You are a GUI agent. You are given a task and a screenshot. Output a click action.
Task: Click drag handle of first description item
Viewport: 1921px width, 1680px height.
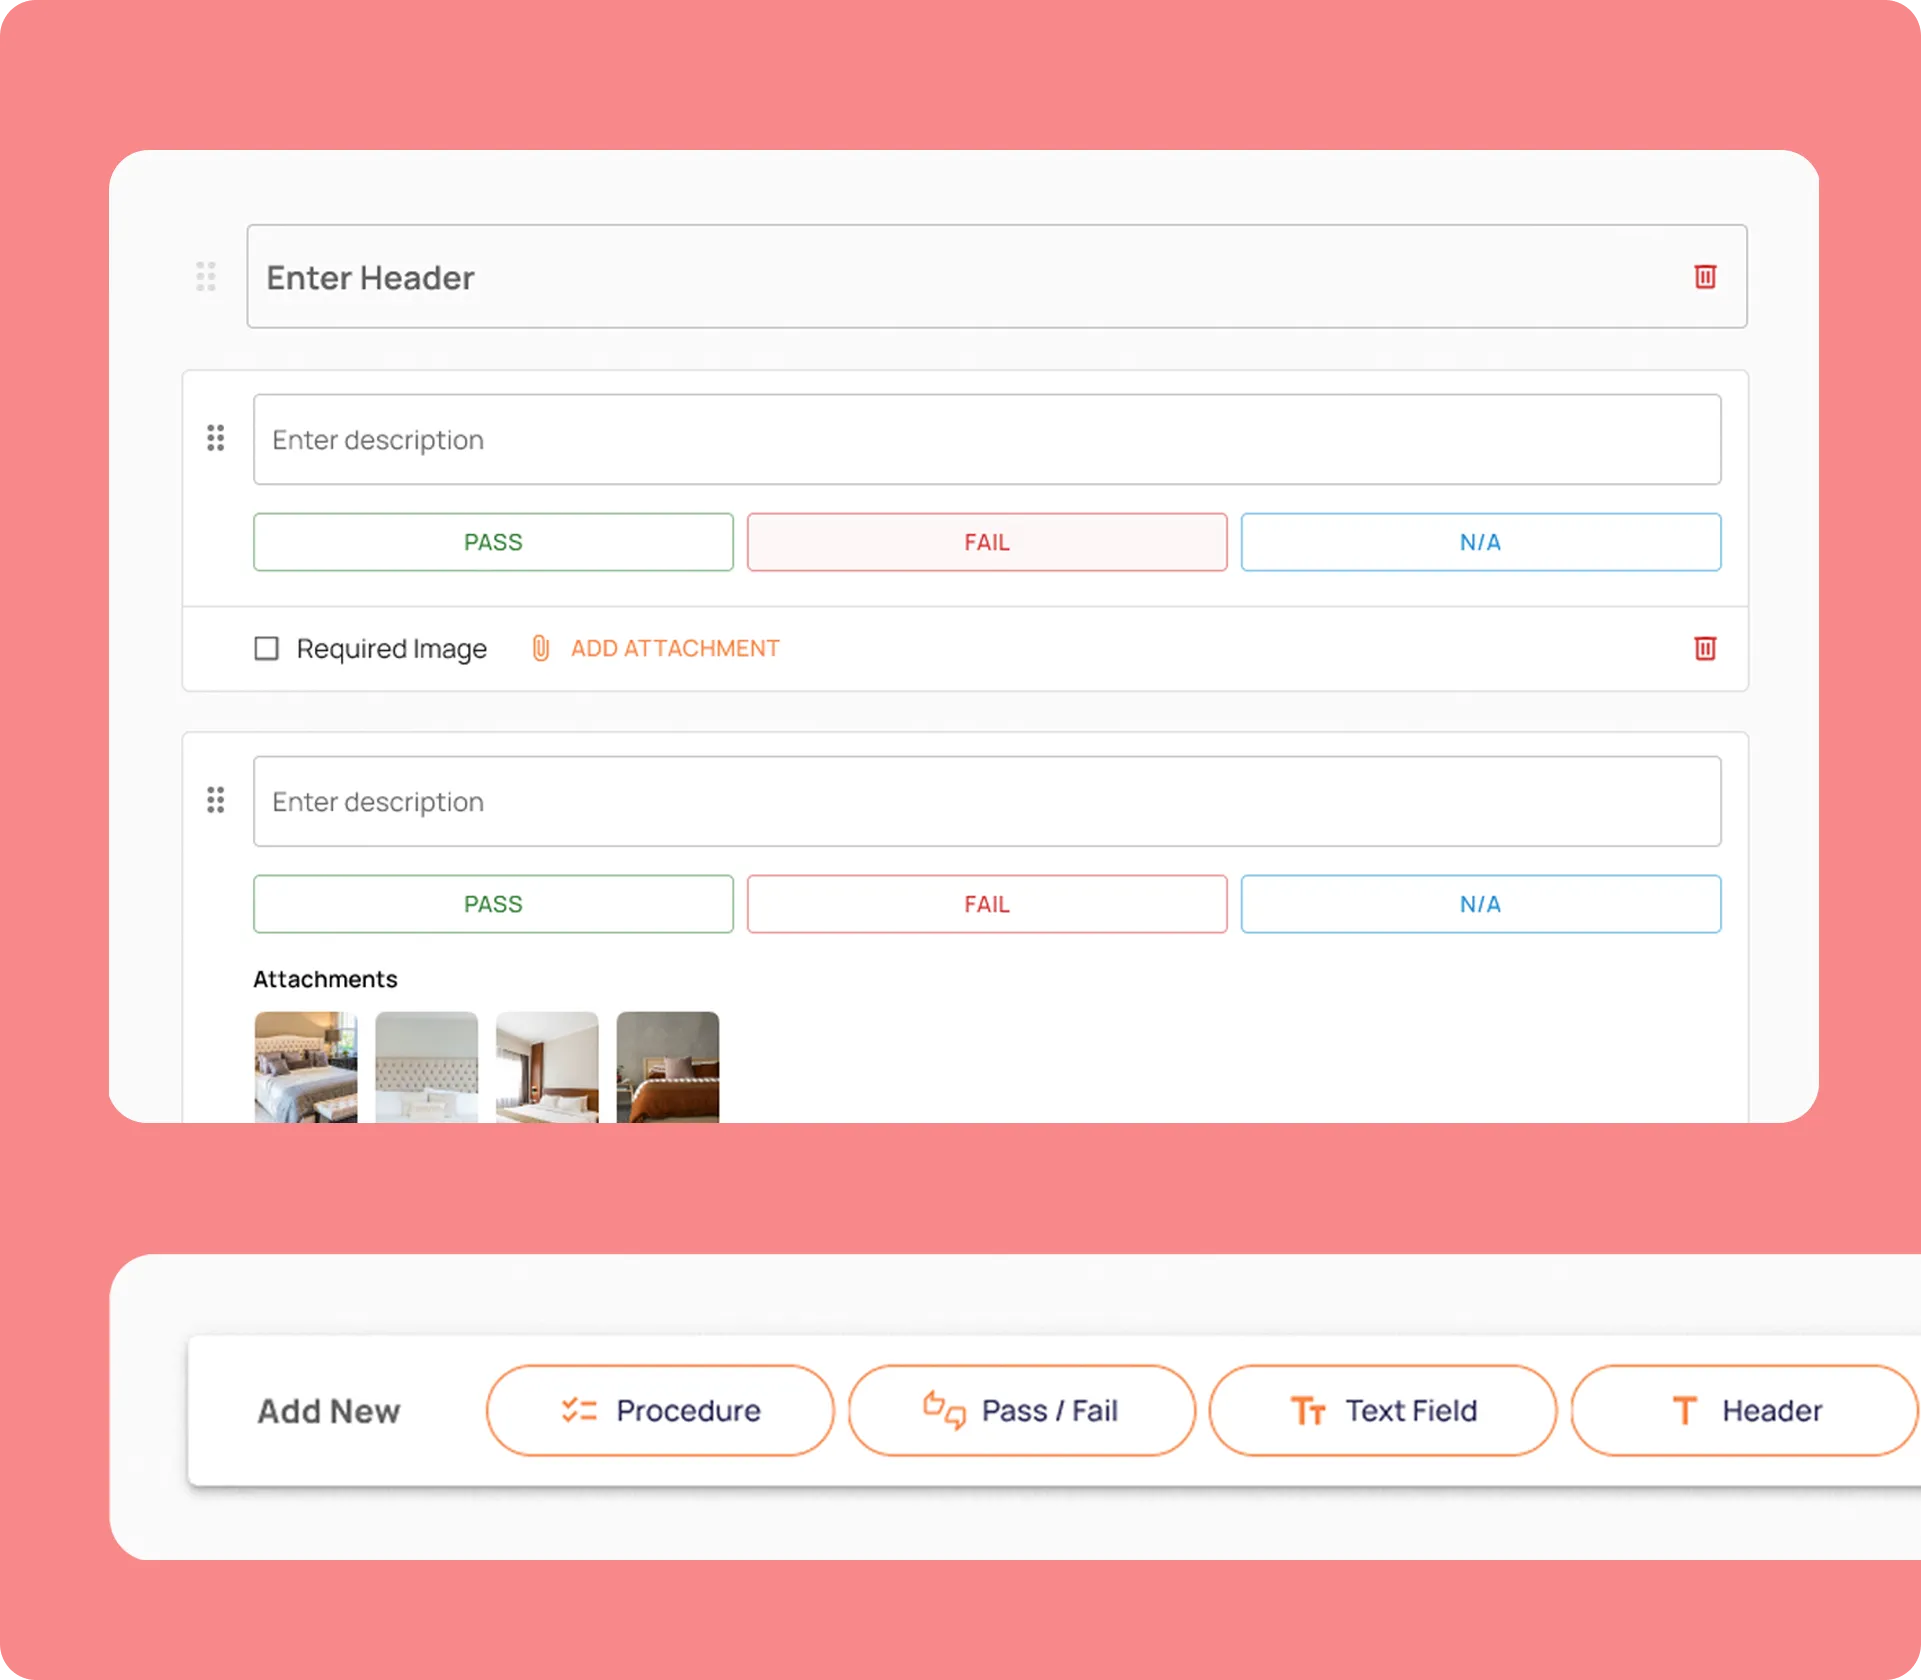pyautogui.click(x=215, y=438)
